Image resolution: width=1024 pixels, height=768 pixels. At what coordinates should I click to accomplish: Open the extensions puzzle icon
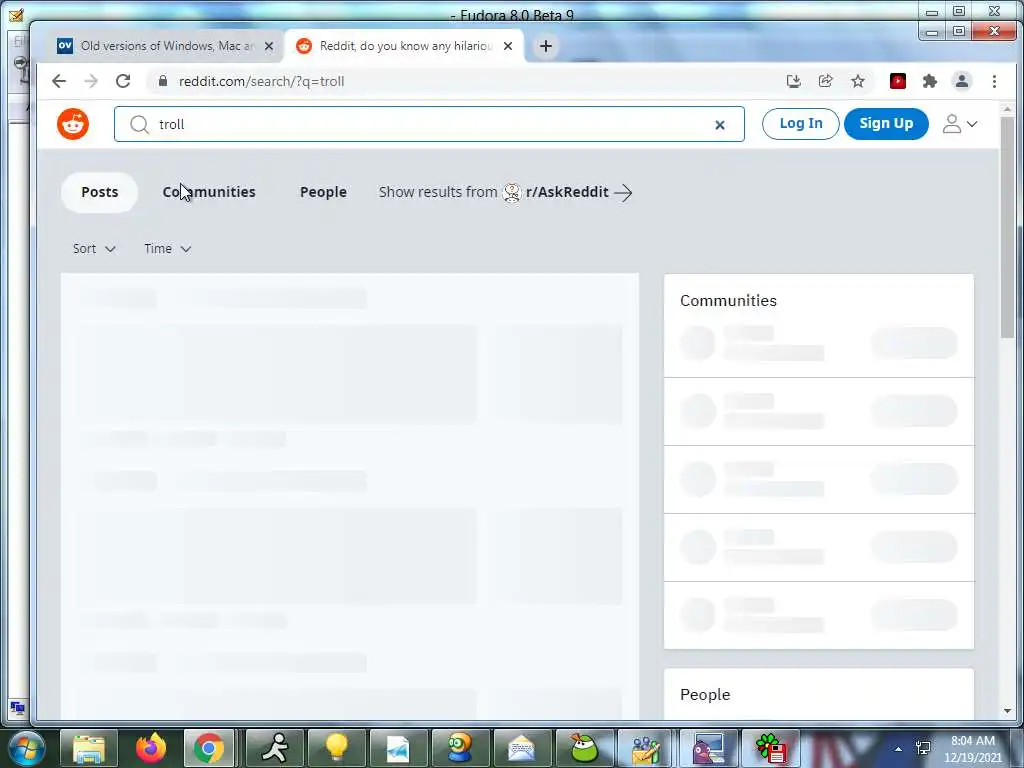(x=929, y=81)
